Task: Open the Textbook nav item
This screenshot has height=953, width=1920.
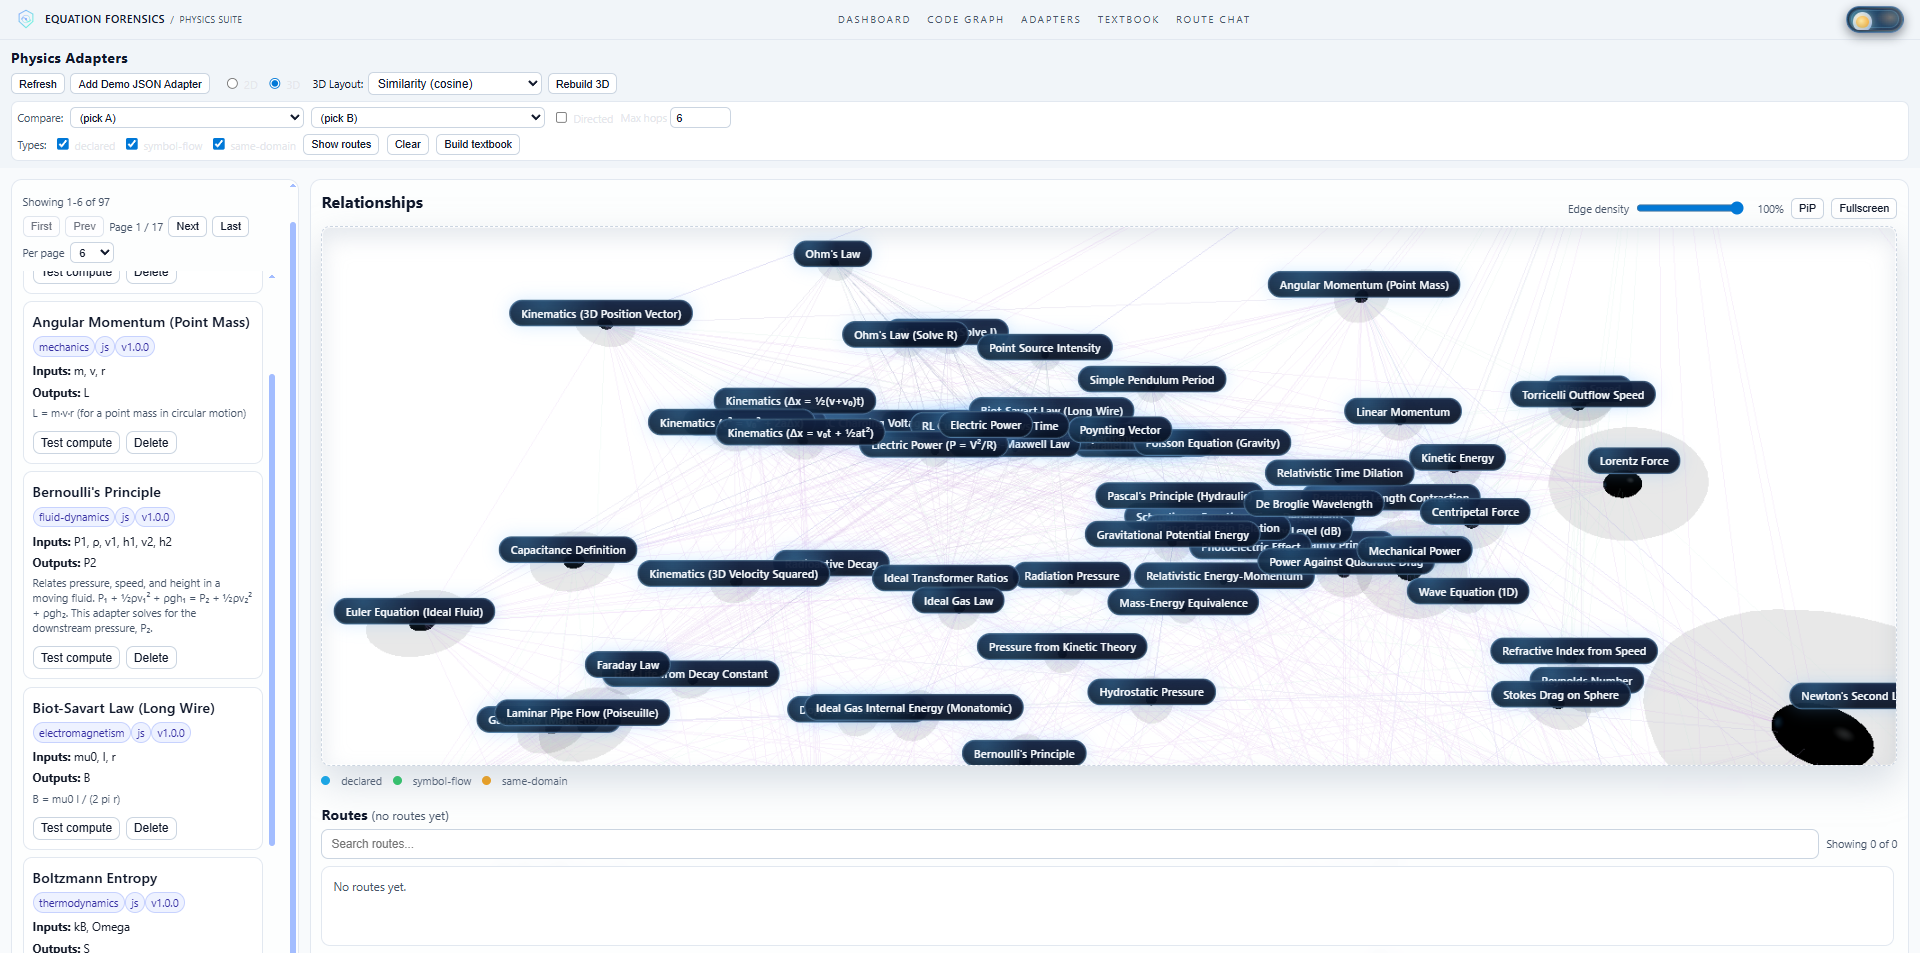Action: (1128, 20)
